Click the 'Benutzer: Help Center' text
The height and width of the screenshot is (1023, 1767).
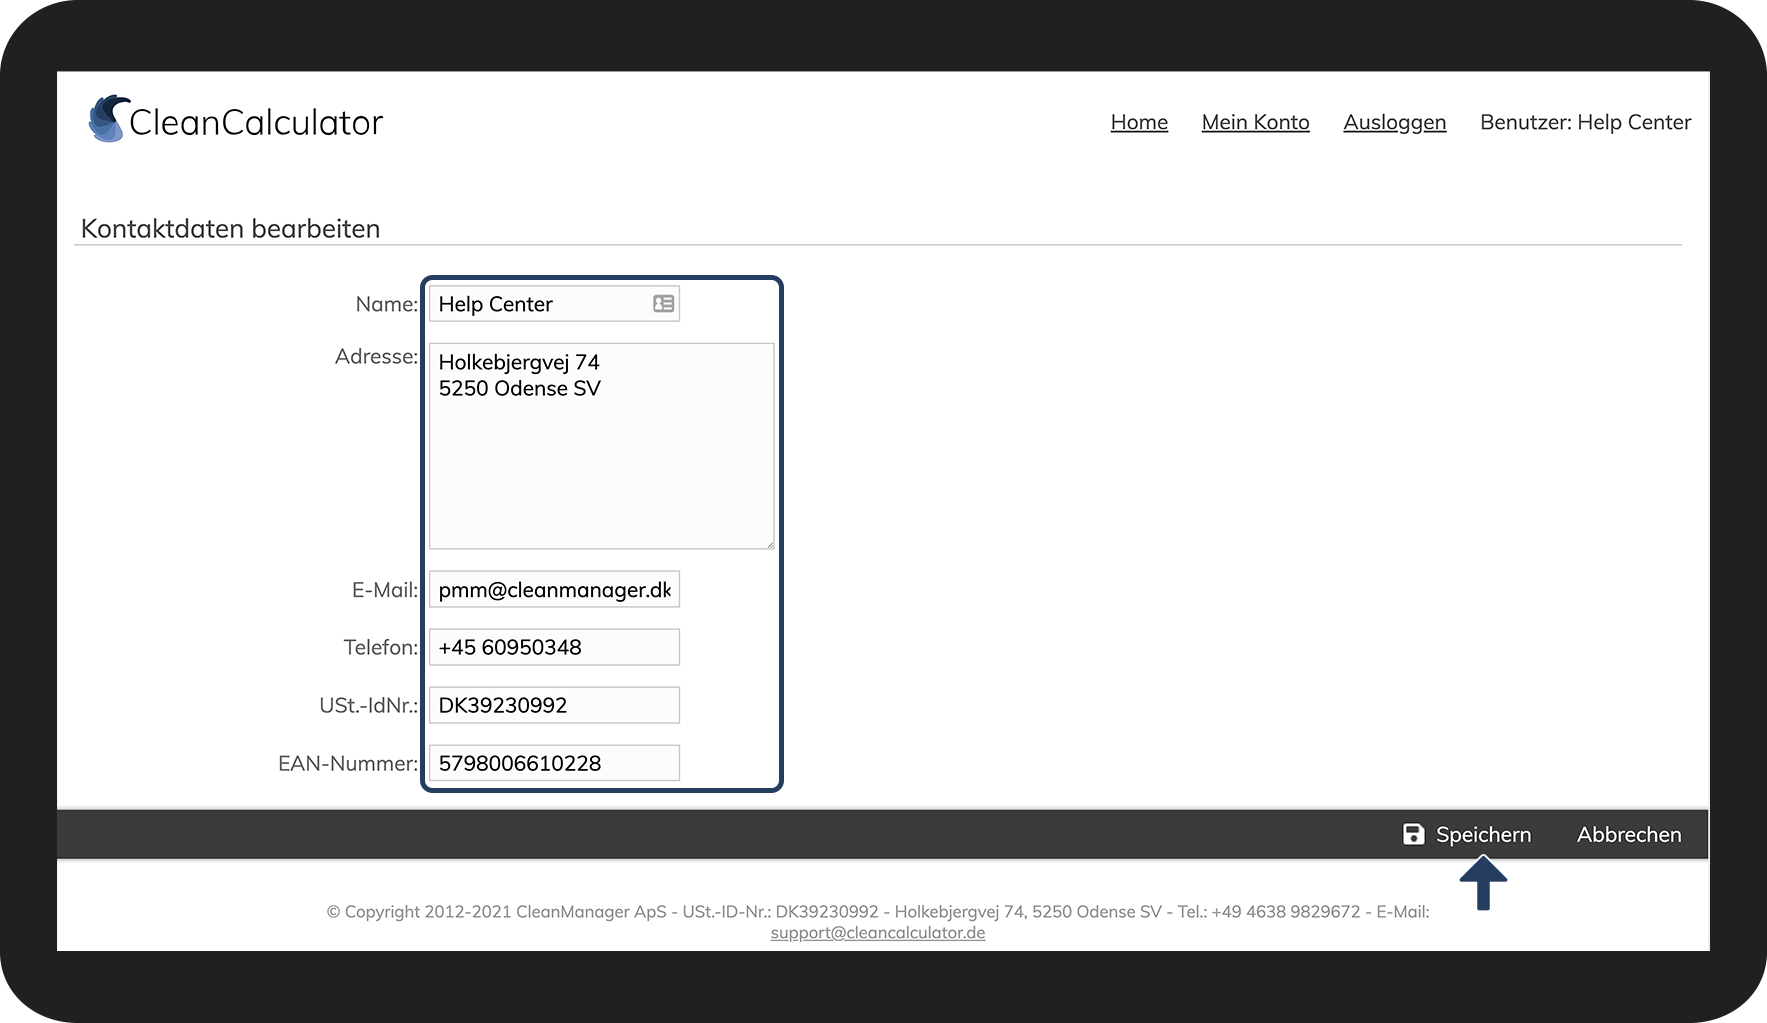(x=1585, y=122)
